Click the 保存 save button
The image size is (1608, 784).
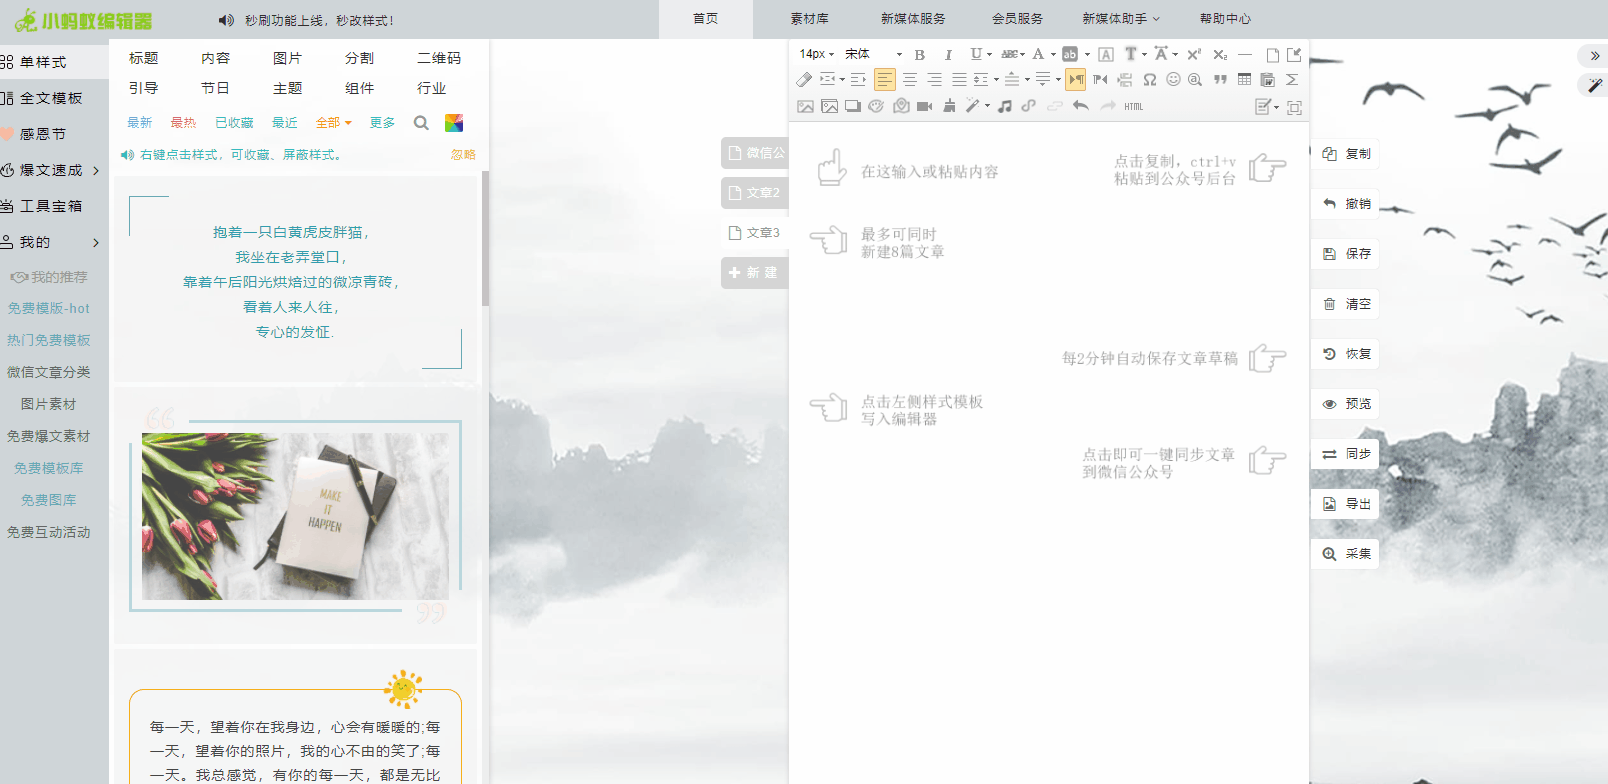pyautogui.click(x=1346, y=254)
